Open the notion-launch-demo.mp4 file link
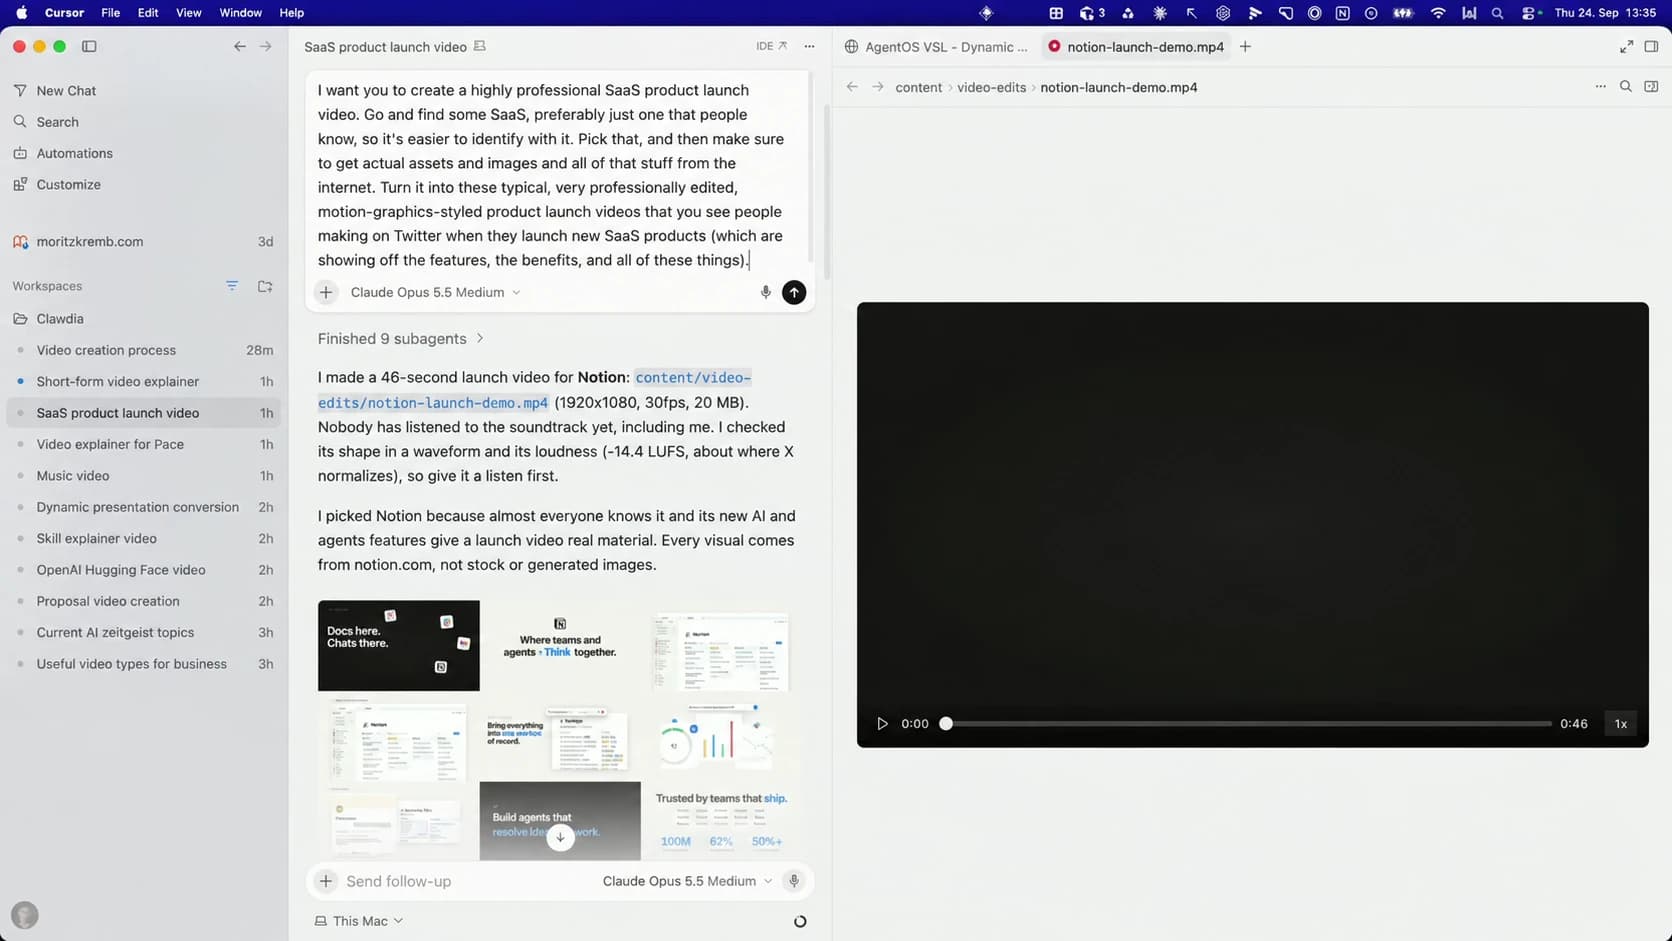This screenshot has height=941, width=1672. point(534,390)
